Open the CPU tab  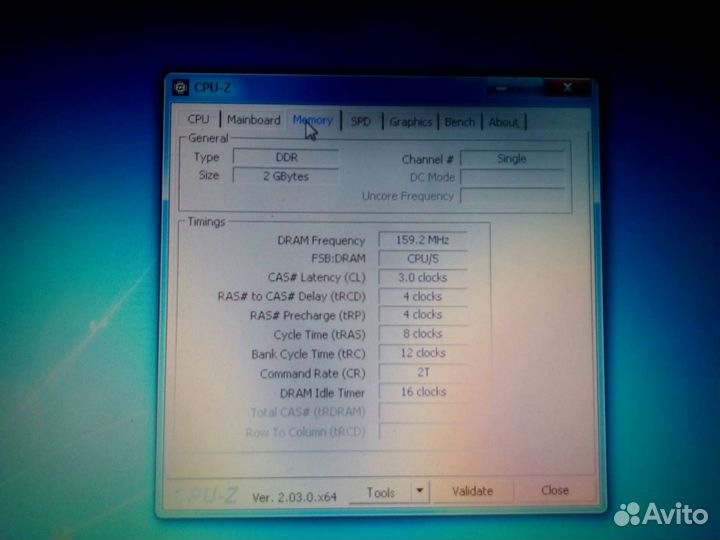198,119
